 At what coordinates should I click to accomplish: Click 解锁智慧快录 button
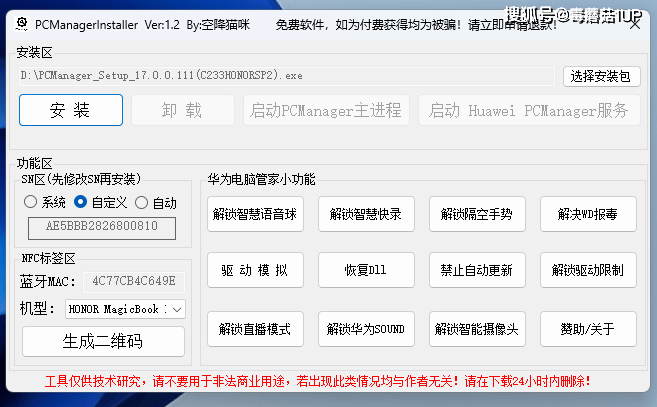(x=366, y=214)
